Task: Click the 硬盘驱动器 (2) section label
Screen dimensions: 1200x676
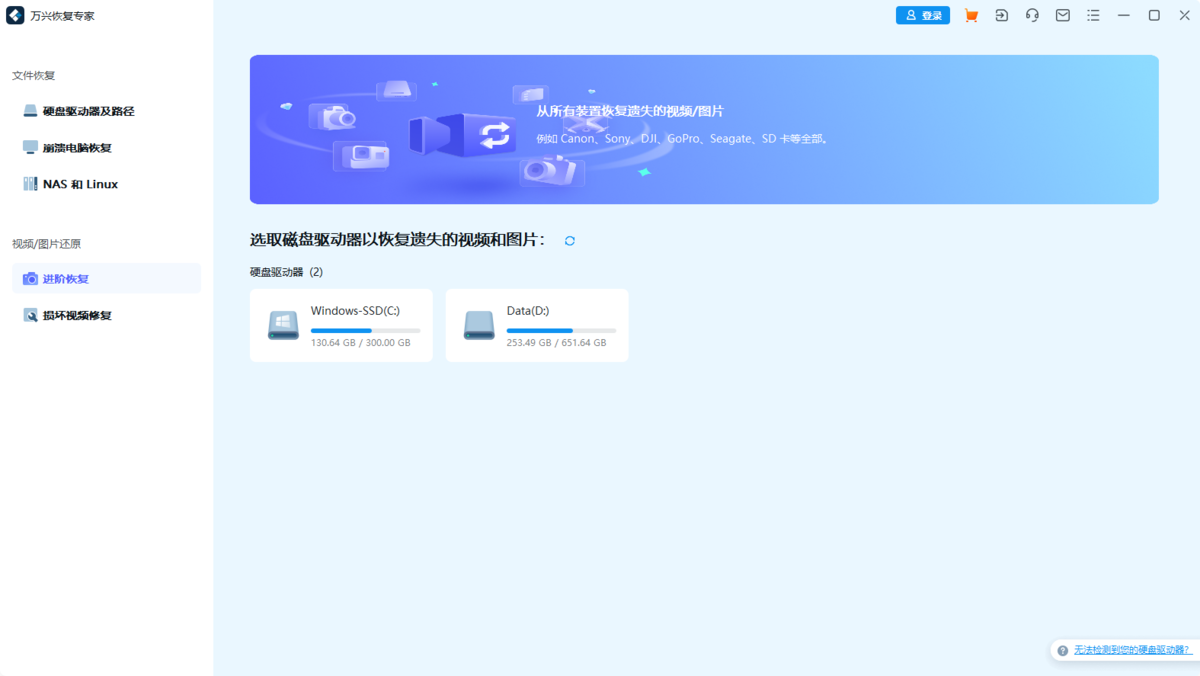Action: click(x=285, y=271)
